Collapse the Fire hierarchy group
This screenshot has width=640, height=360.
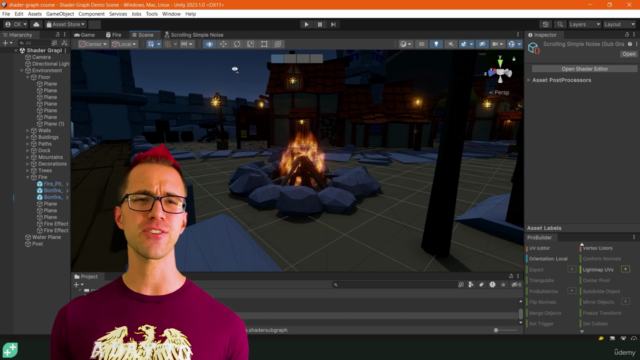[28, 177]
